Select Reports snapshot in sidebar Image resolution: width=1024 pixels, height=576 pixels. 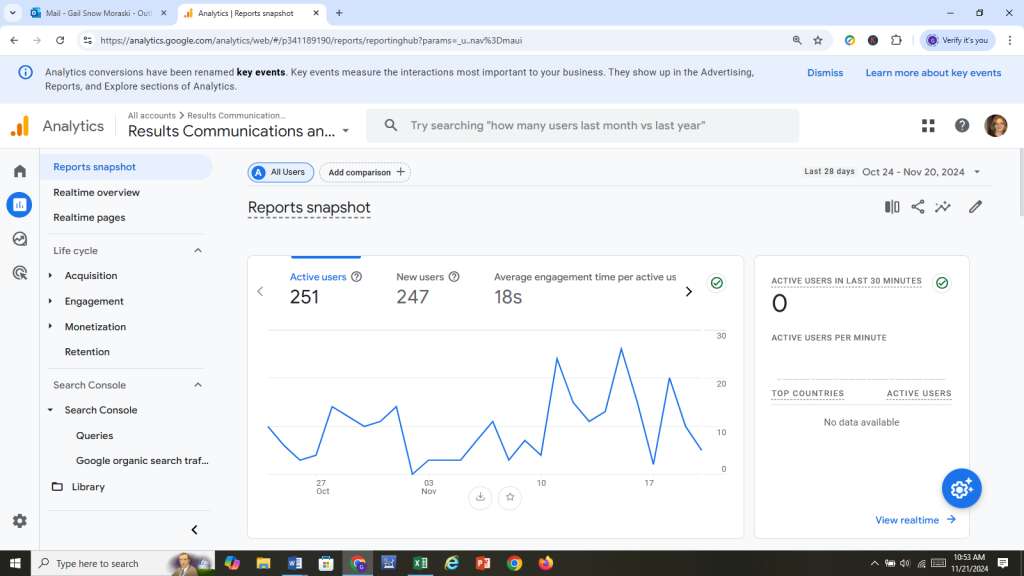[127, 167]
